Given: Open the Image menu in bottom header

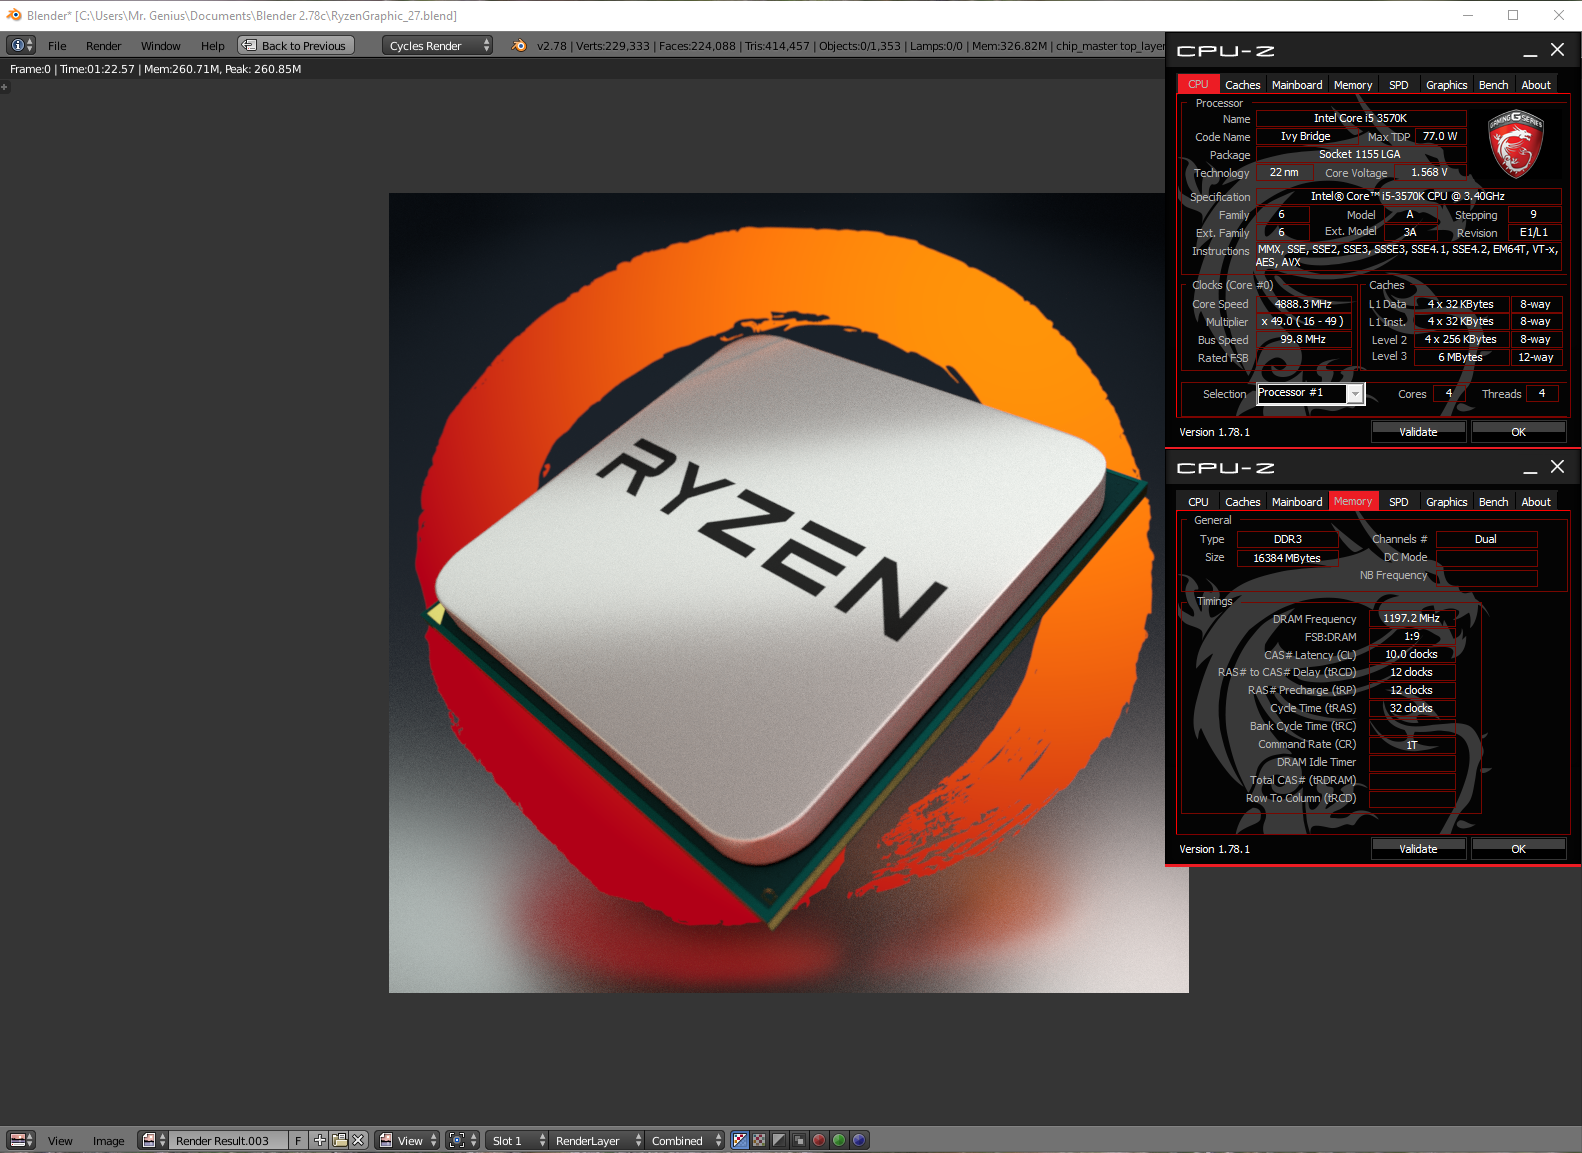Looking at the screenshot, I should click(108, 1141).
